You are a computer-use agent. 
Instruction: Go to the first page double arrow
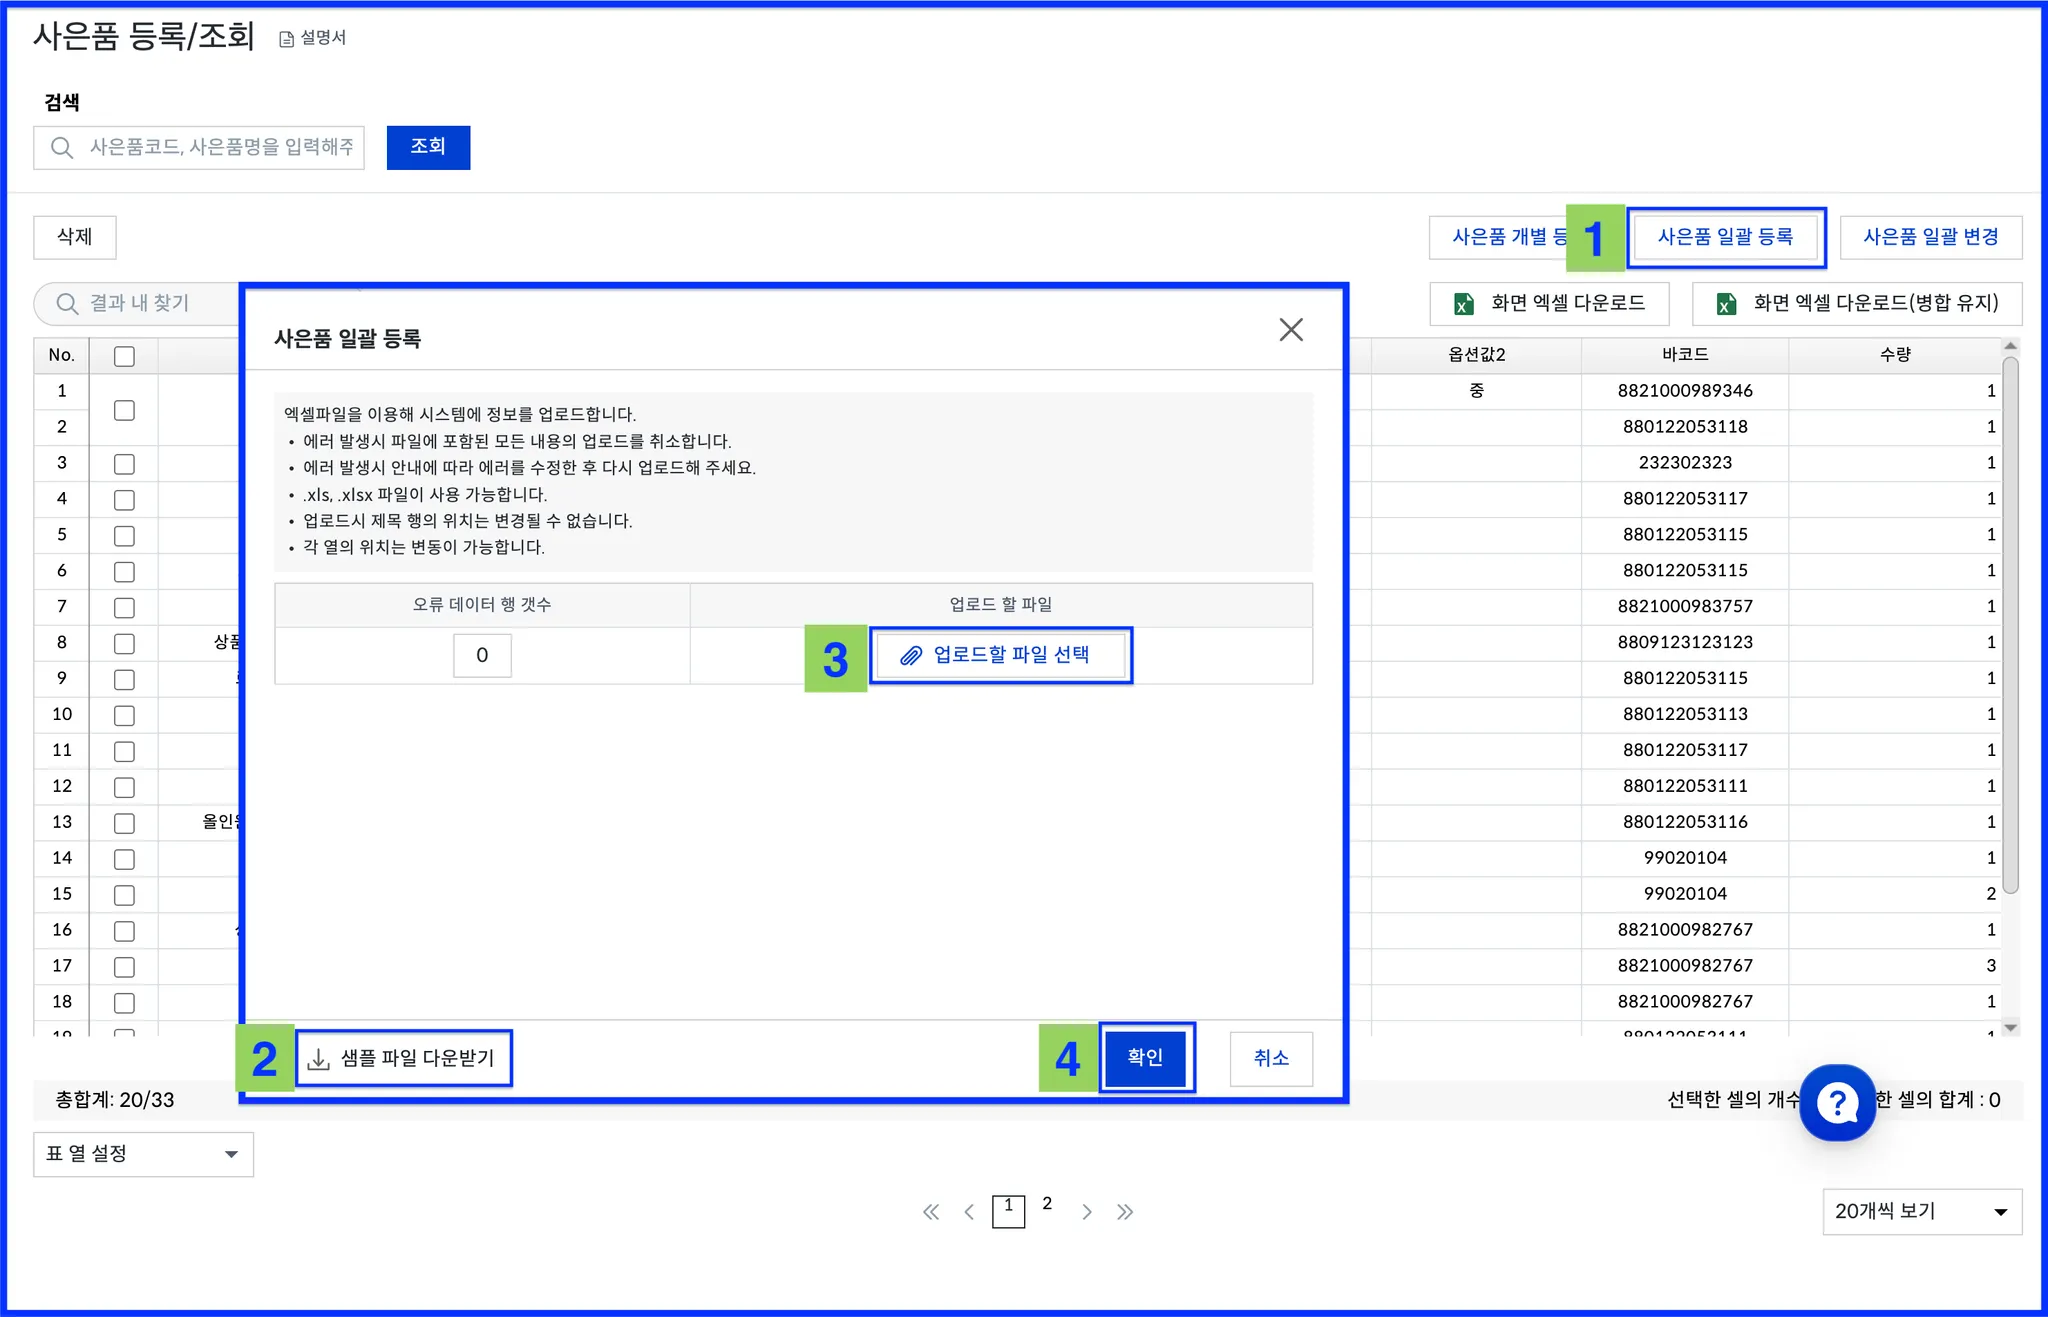click(x=931, y=1212)
